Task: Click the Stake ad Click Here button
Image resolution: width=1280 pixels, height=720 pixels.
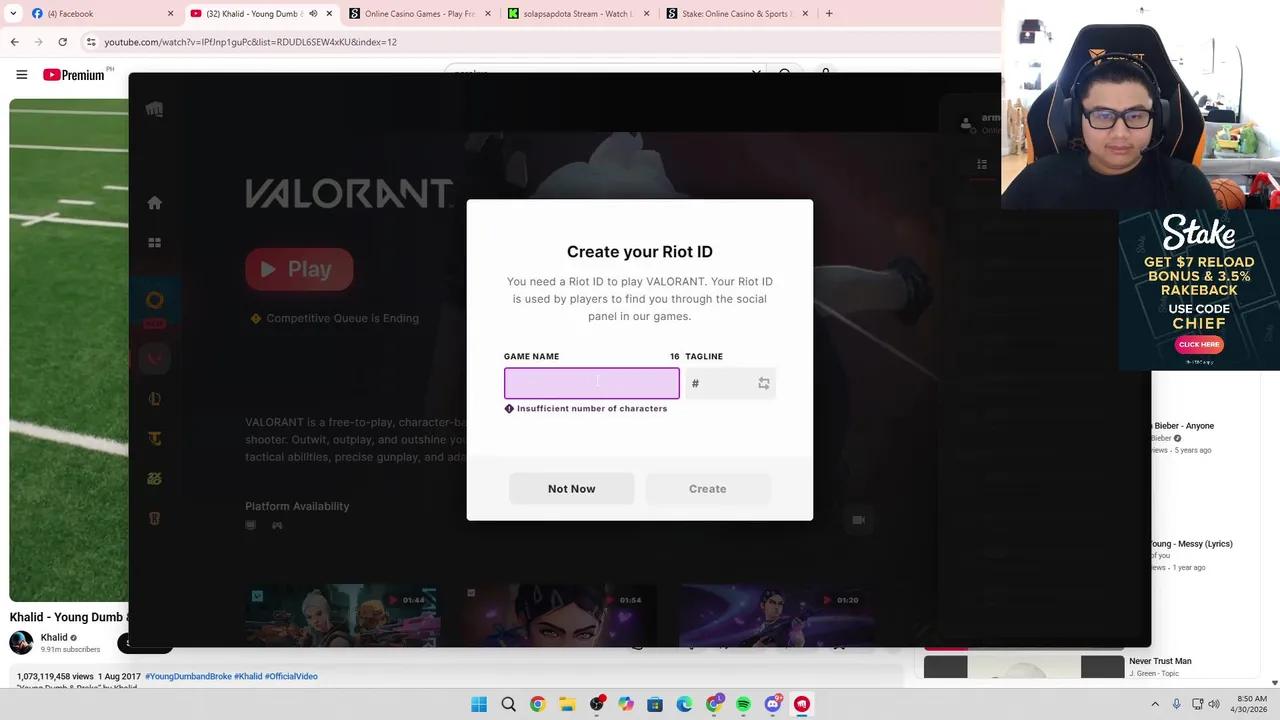Action: pyautogui.click(x=1199, y=344)
